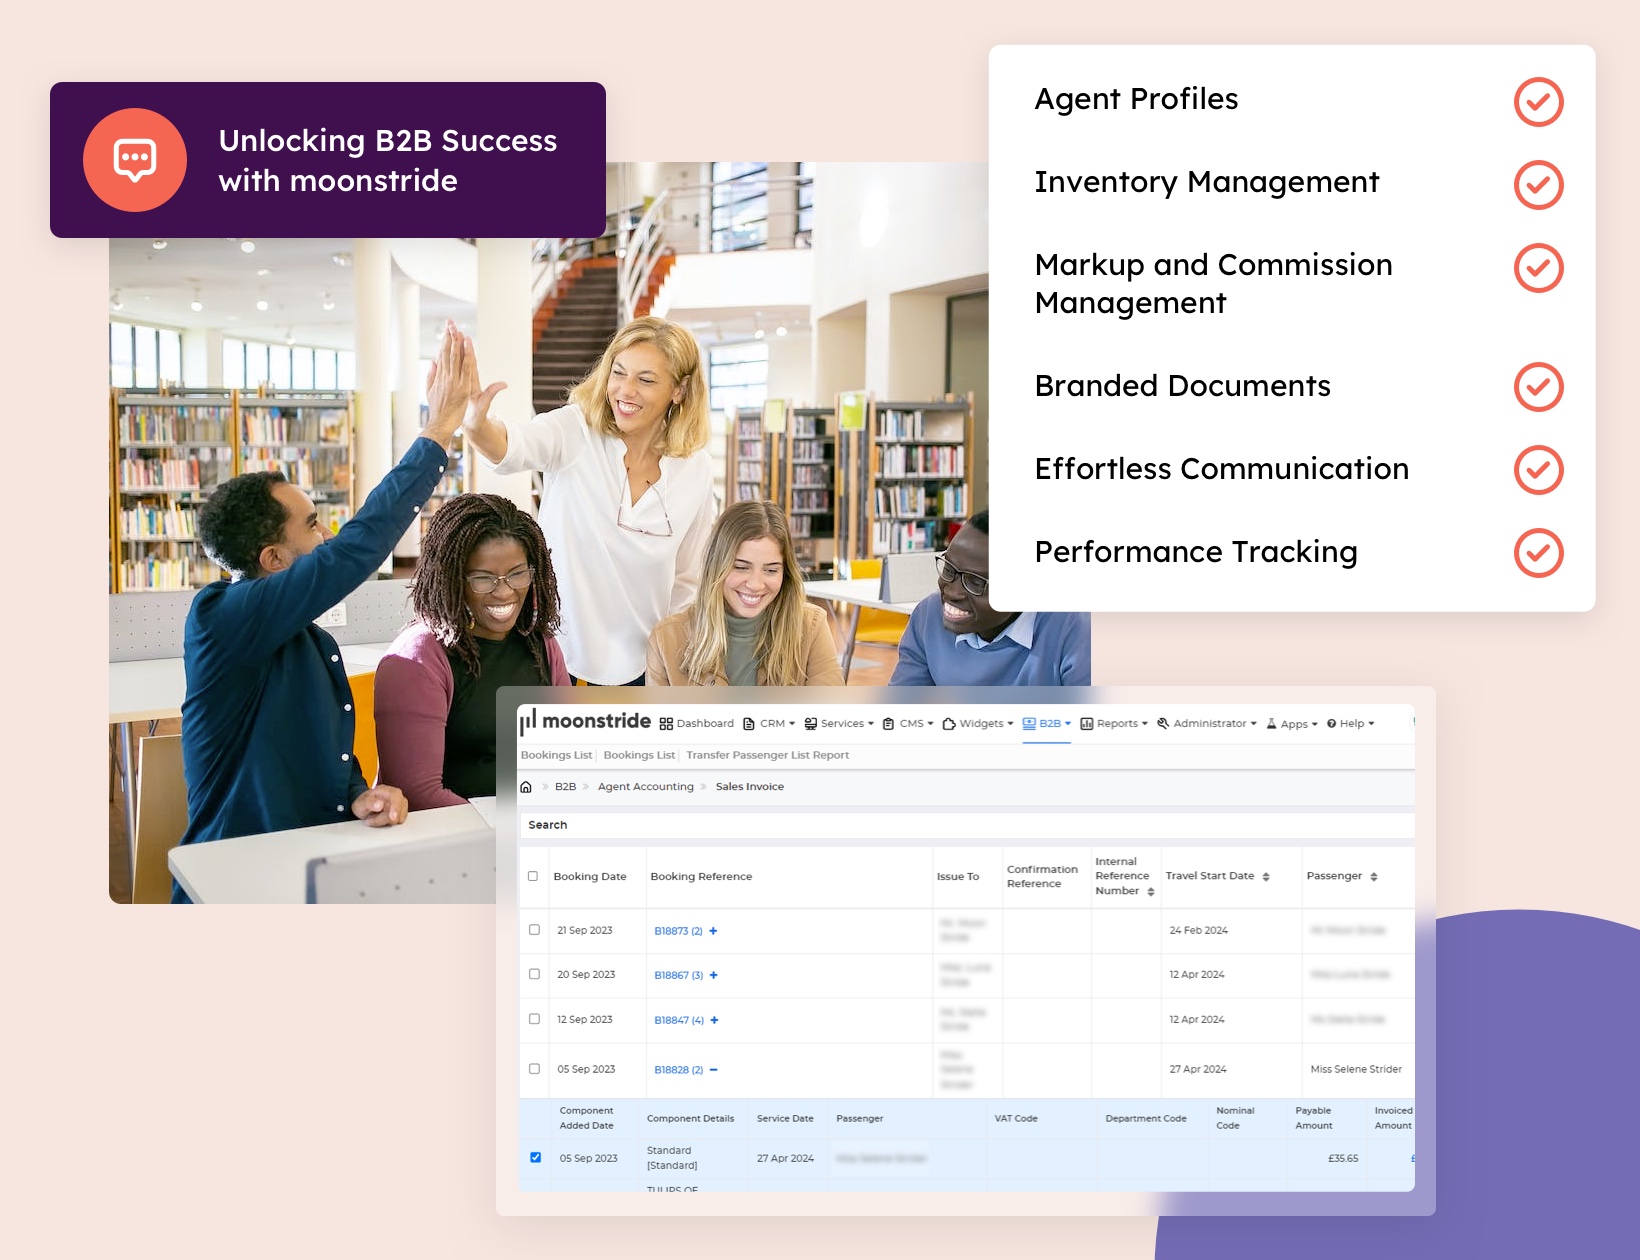
Task: Expand booking B18873 with the plus icon
Action: click(713, 931)
